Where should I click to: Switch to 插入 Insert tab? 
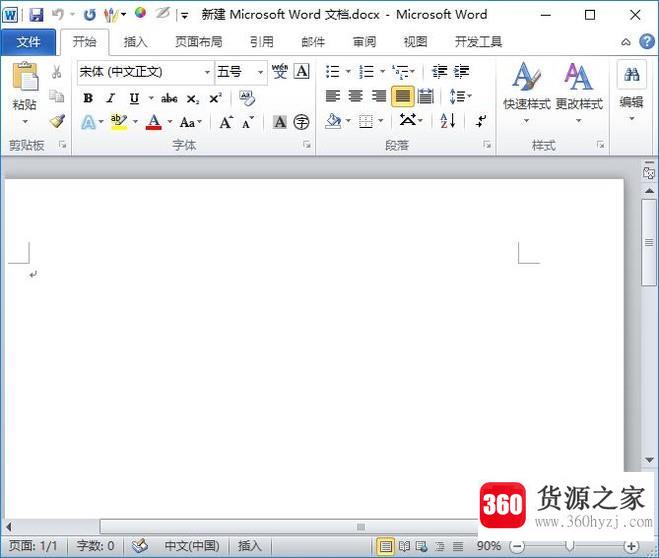[x=135, y=42]
